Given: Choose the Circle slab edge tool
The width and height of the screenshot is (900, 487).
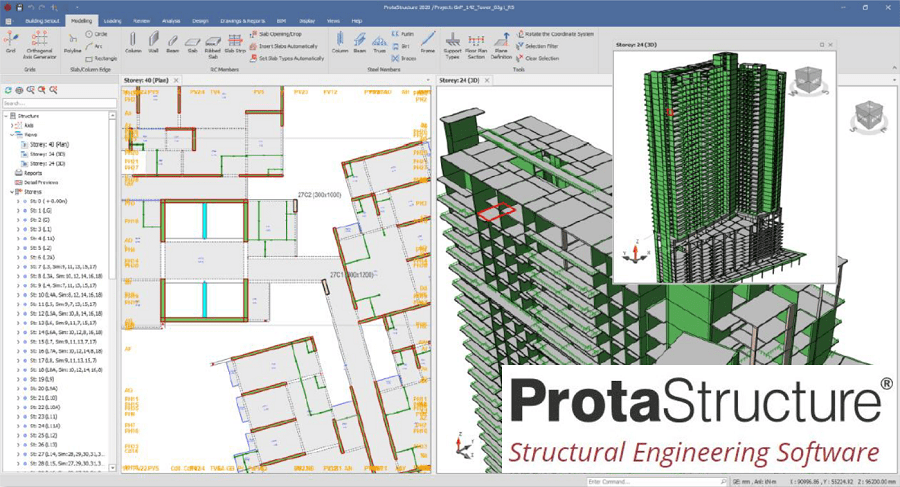Looking at the screenshot, I should (x=96, y=34).
